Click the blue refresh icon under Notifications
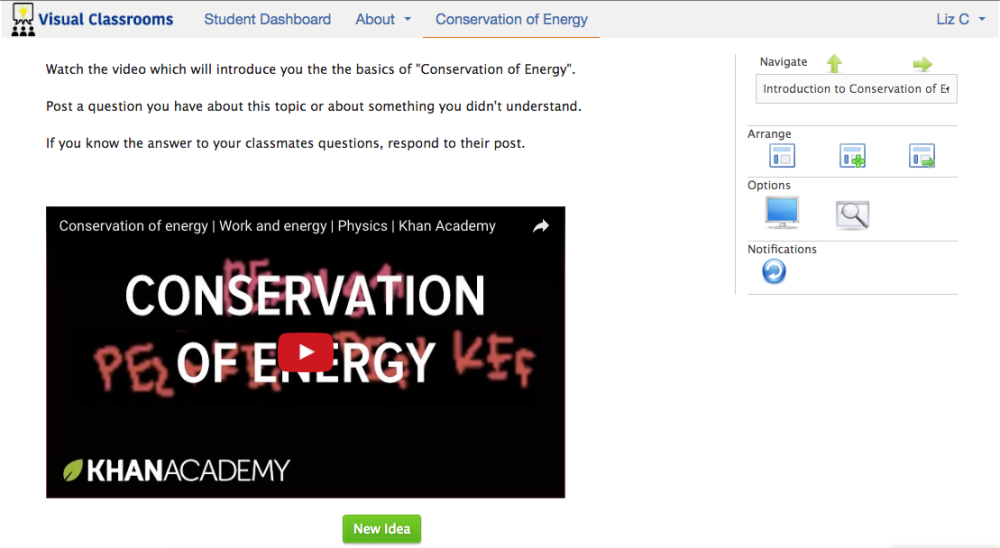Image resolution: width=1000 pixels, height=548 pixels. (x=774, y=272)
